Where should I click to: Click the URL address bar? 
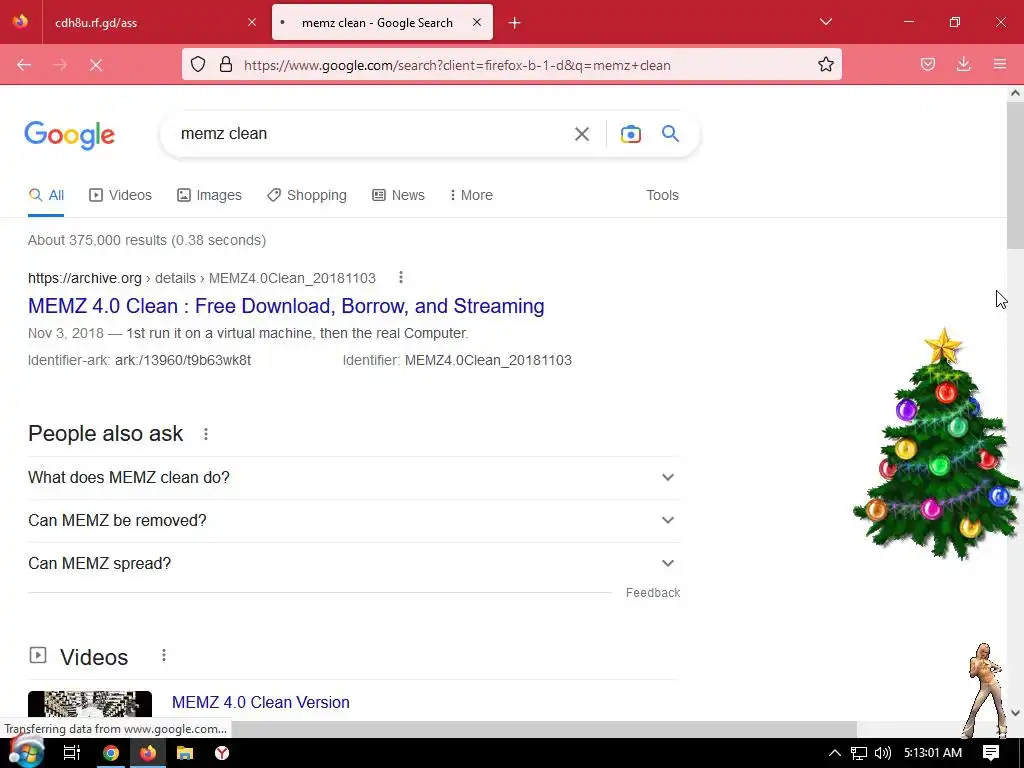511,65
